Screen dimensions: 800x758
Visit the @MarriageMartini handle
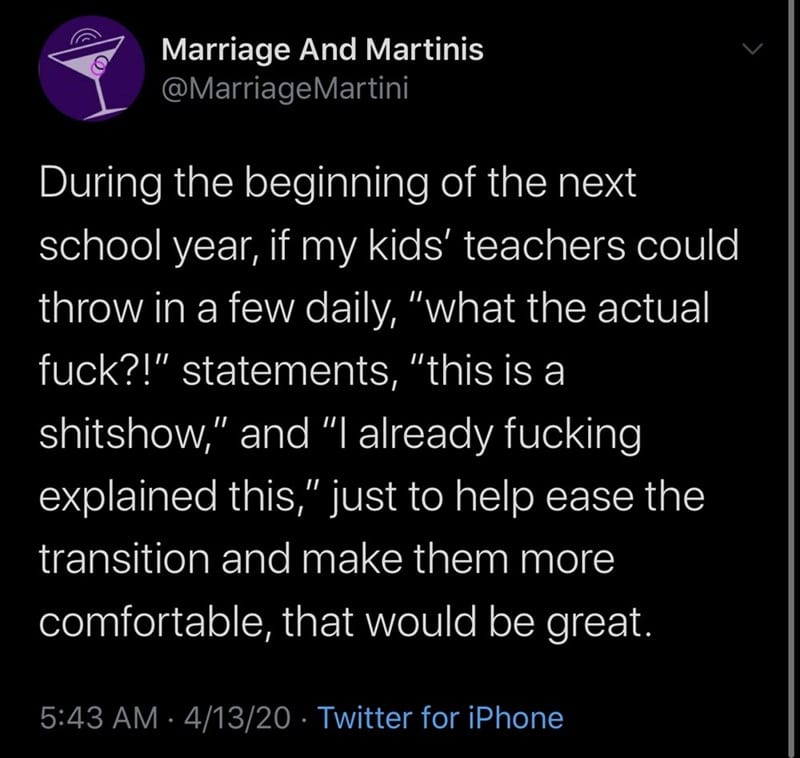[x=285, y=89]
